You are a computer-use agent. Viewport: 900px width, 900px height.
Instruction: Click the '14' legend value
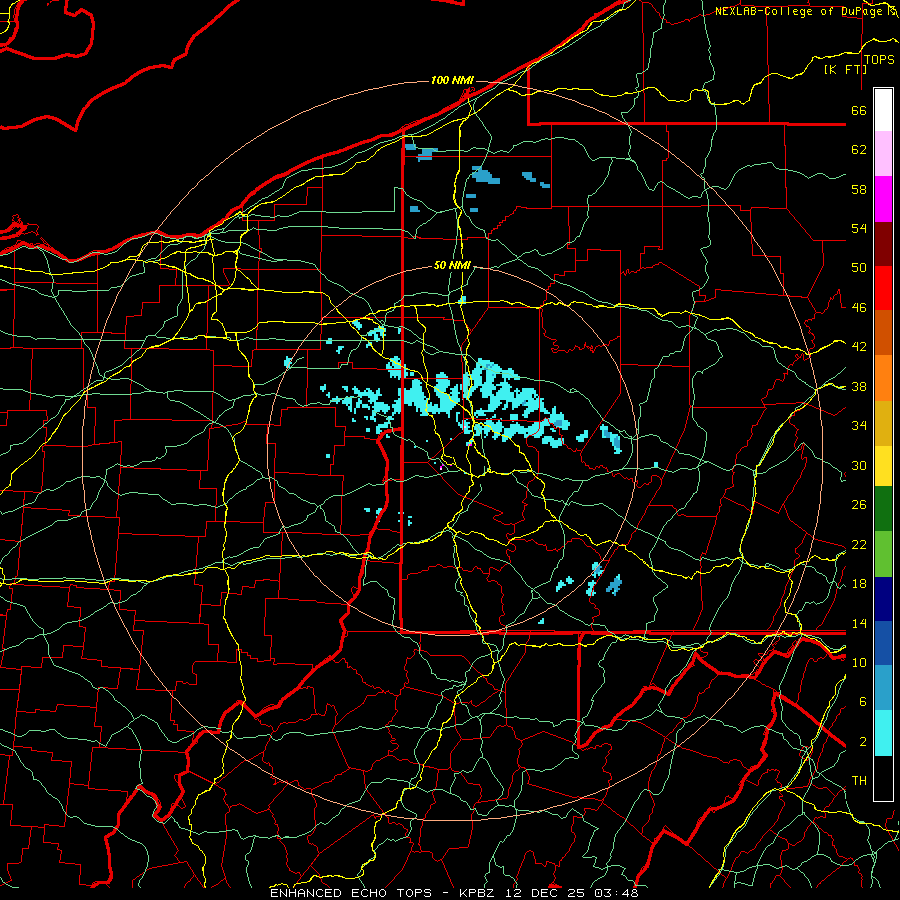pyautogui.click(x=859, y=623)
